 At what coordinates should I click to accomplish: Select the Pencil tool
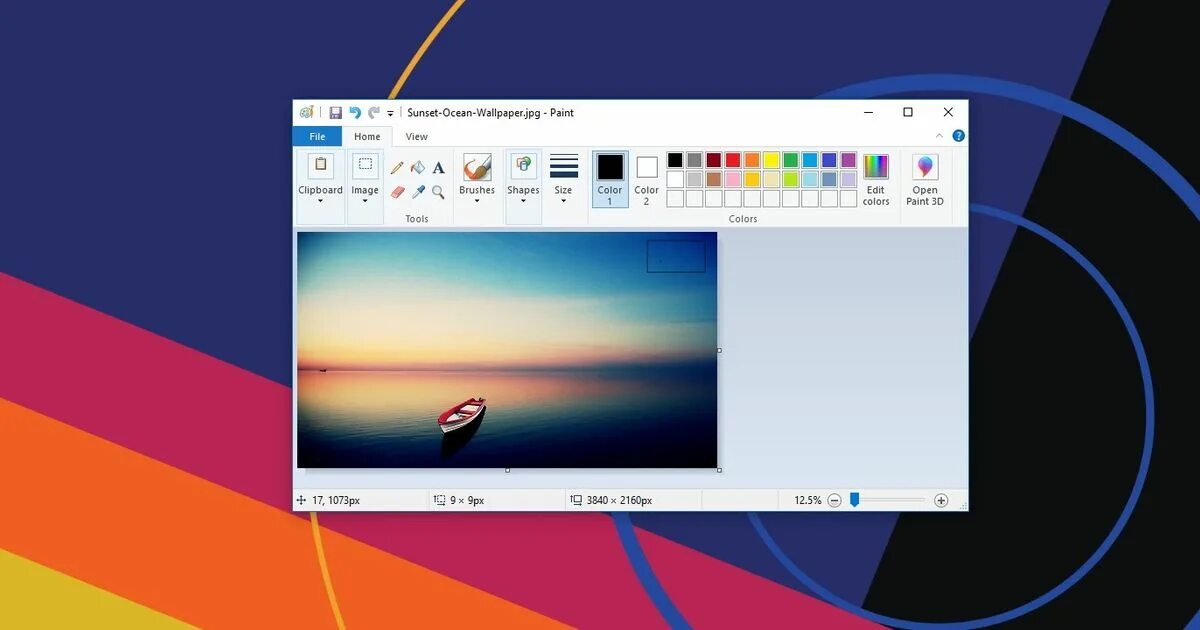point(397,168)
